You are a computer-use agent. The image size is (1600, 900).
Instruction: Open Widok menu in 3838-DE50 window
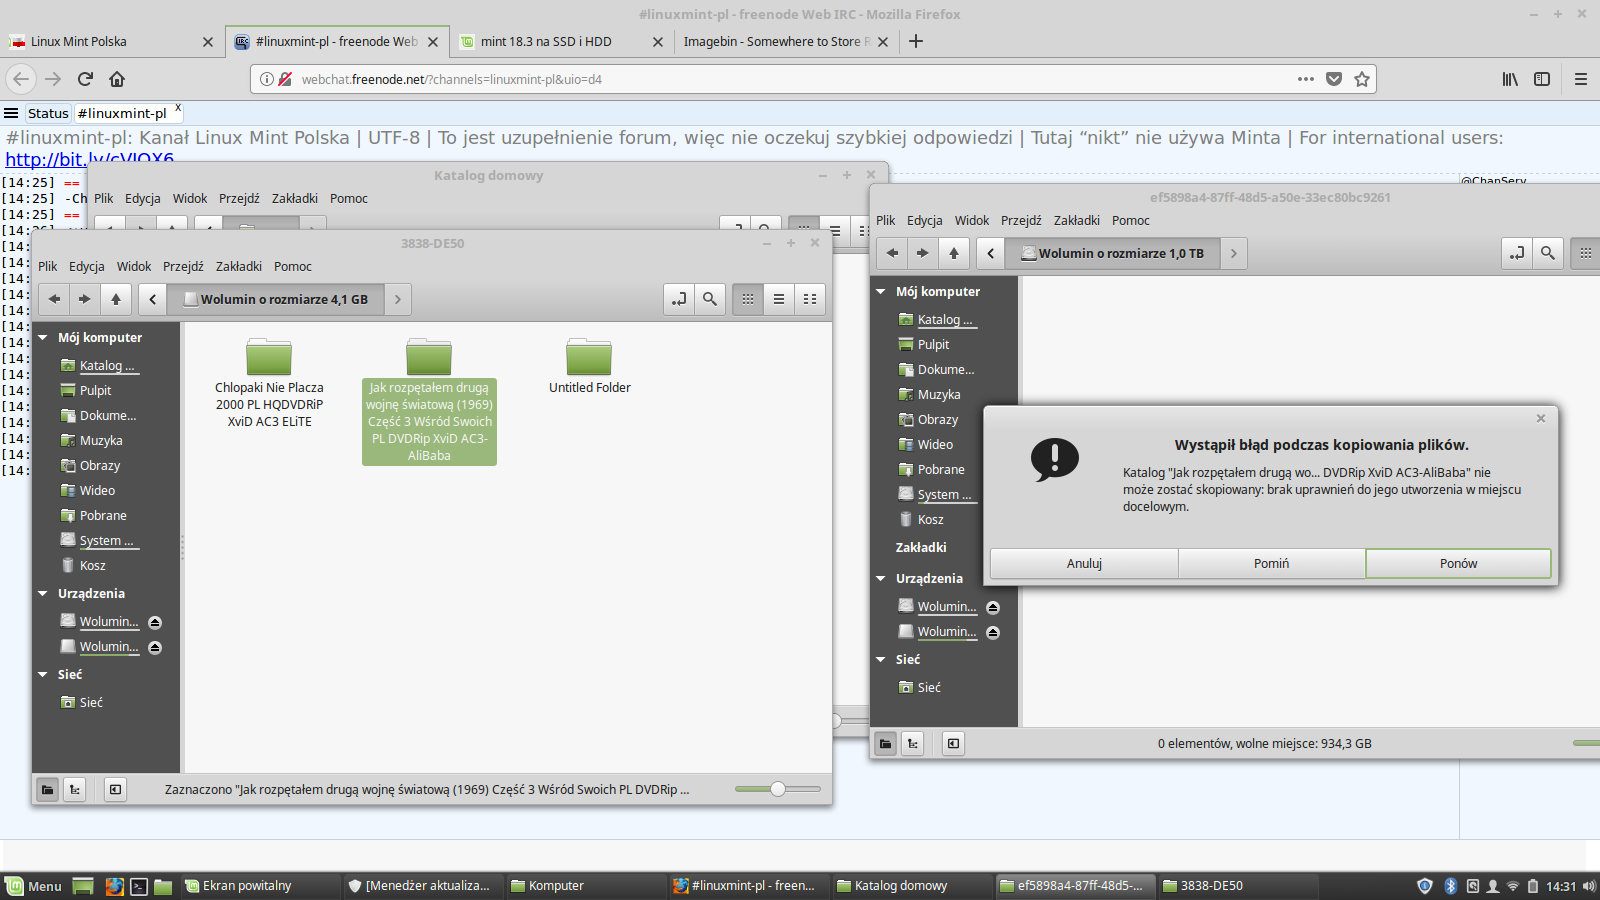tap(134, 267)
